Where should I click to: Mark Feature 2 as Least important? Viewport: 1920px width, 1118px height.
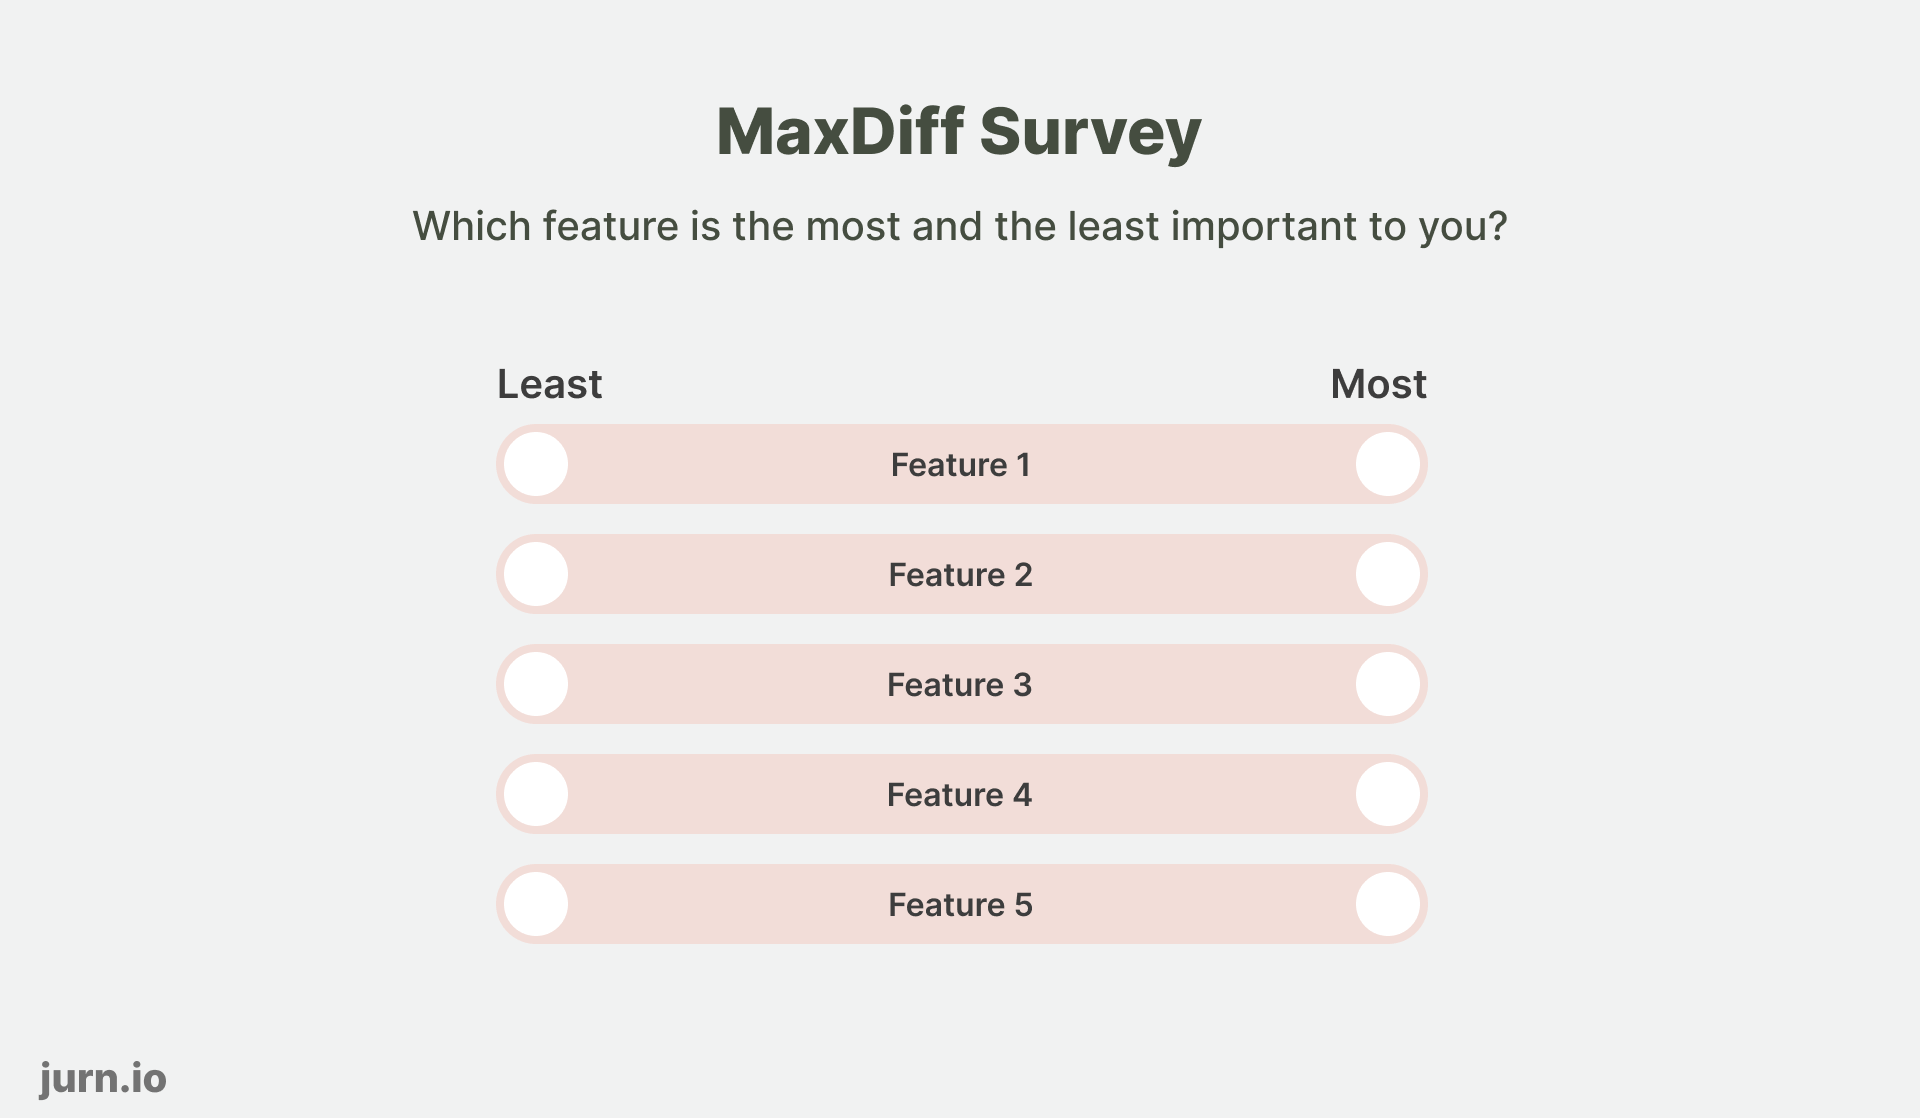[534, 573]
